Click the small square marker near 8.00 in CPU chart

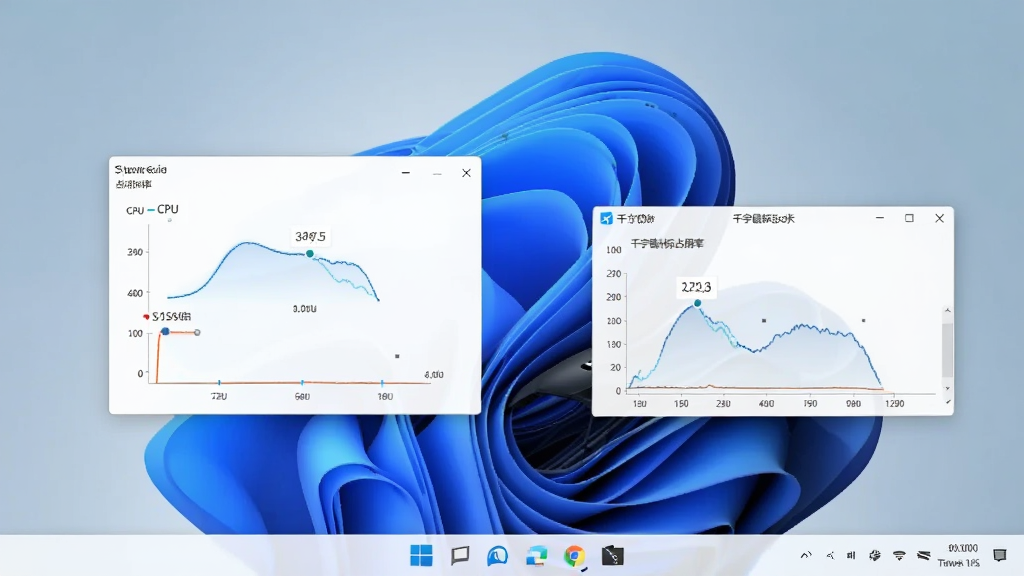[x=397, y=357]
